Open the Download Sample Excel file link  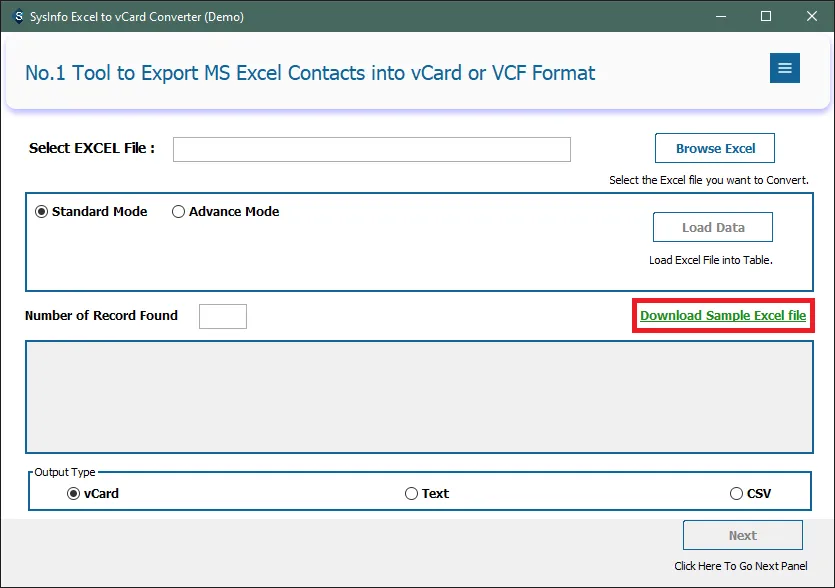(x=722, y=316)
